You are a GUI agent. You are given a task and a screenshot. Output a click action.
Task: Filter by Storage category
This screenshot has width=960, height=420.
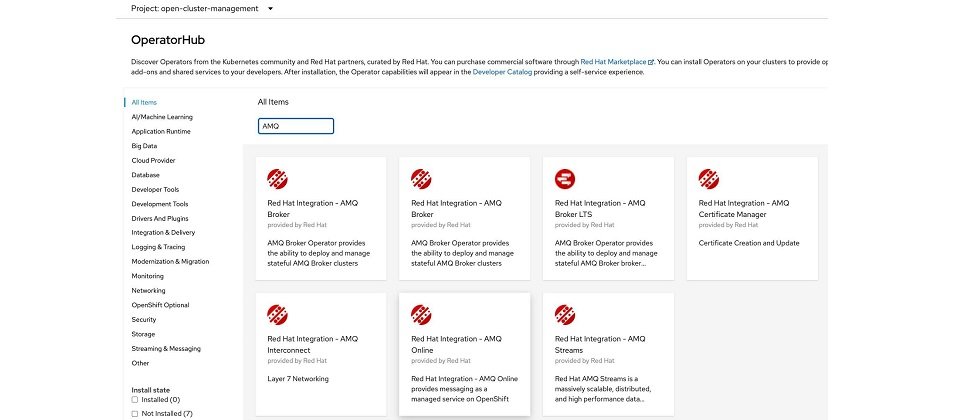[x=143, y=334]
